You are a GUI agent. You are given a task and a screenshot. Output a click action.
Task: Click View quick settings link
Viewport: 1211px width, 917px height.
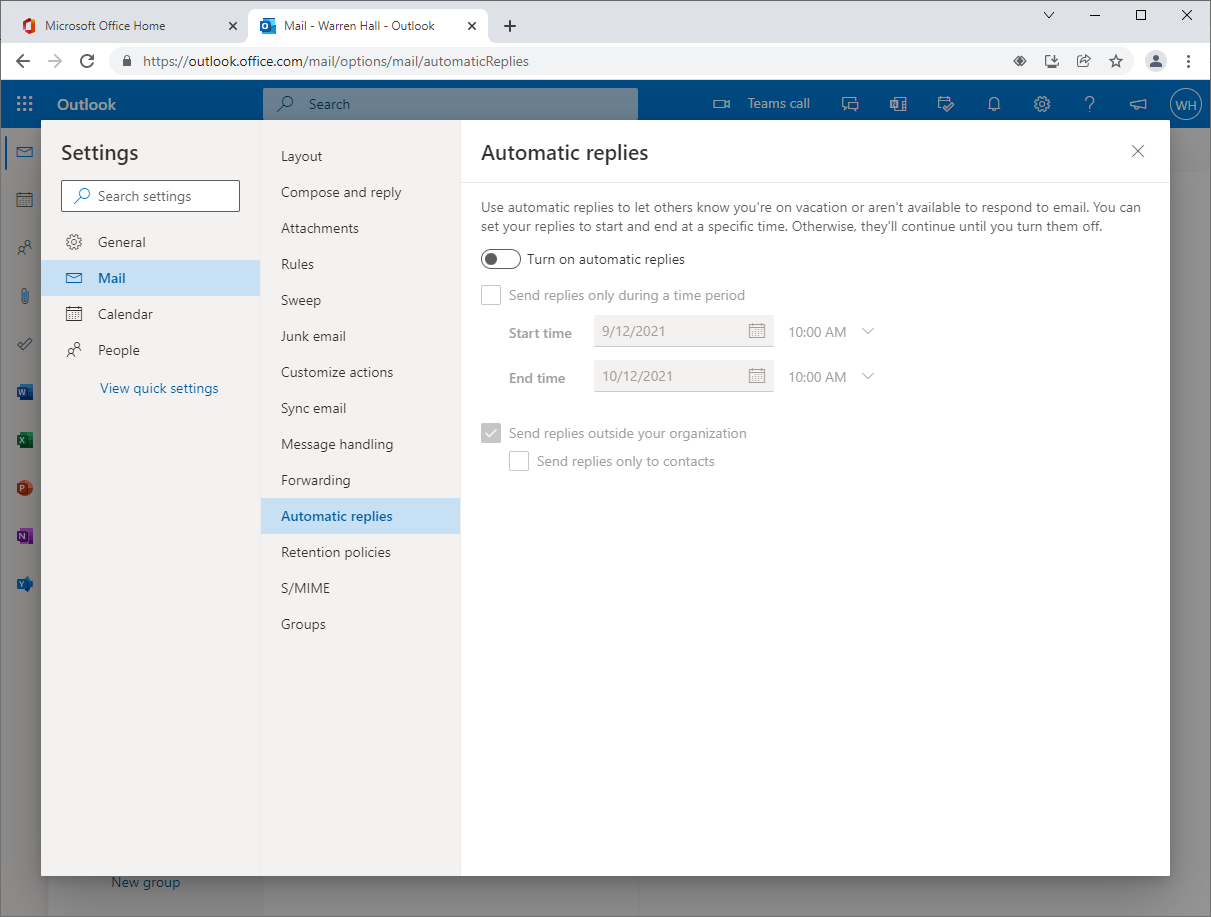pyautogui.click(x=158, y=388)
